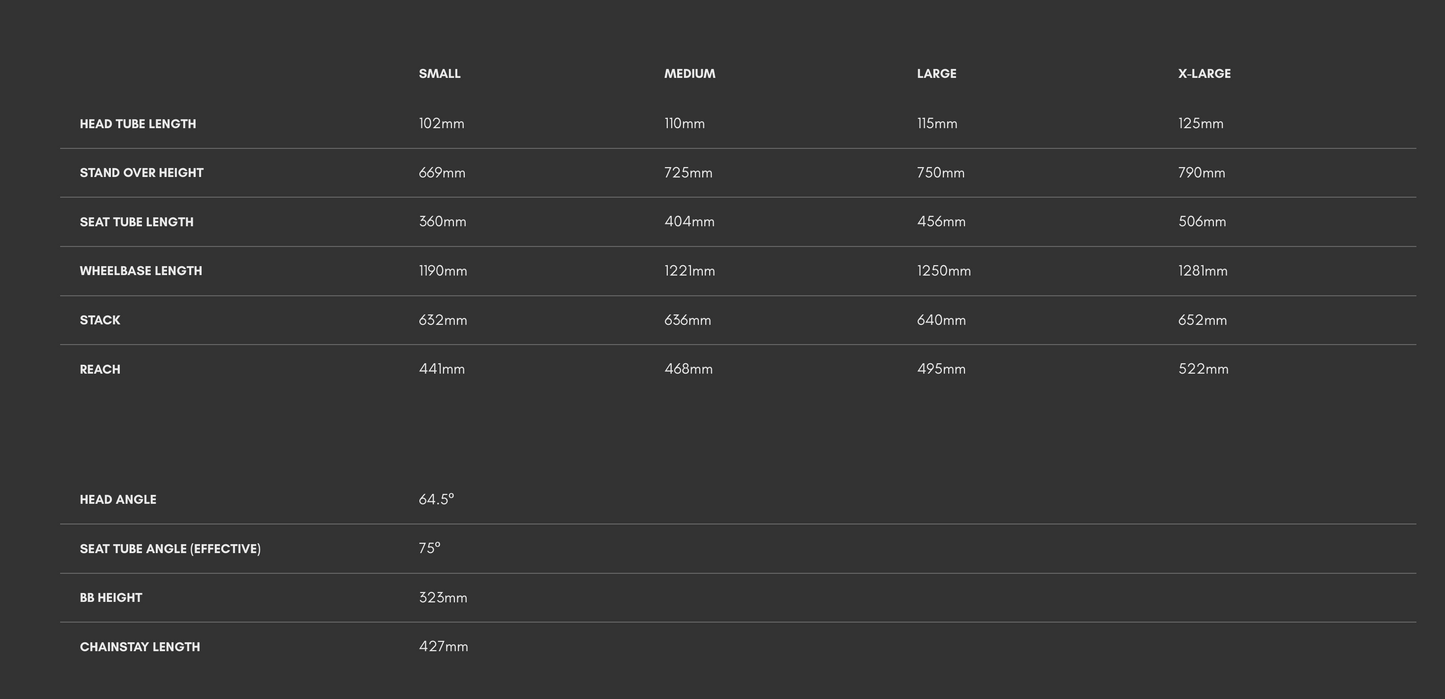1445x699 pixels.
Task: Click the LARGE size column header
Action: click(937, 74)
